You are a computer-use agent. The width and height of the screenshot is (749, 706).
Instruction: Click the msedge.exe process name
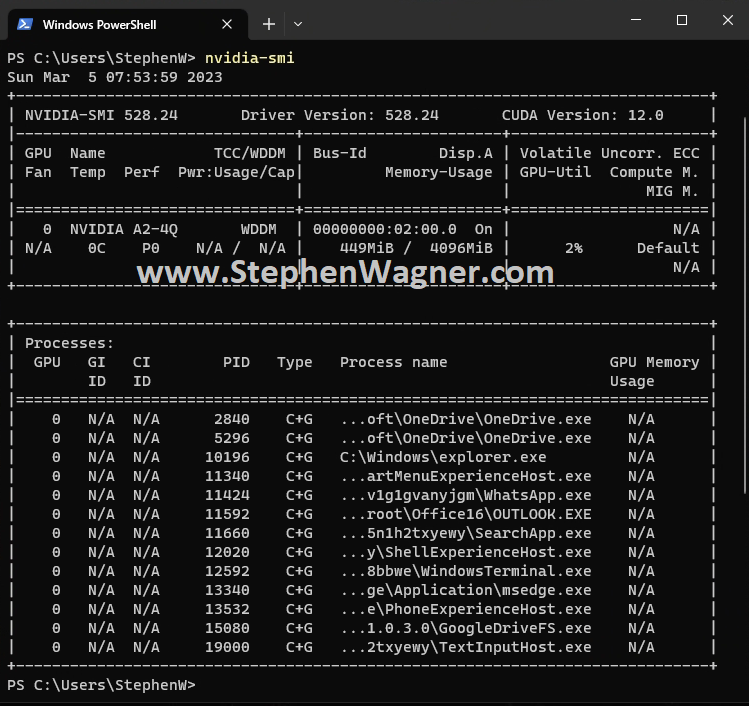[466, 590]
